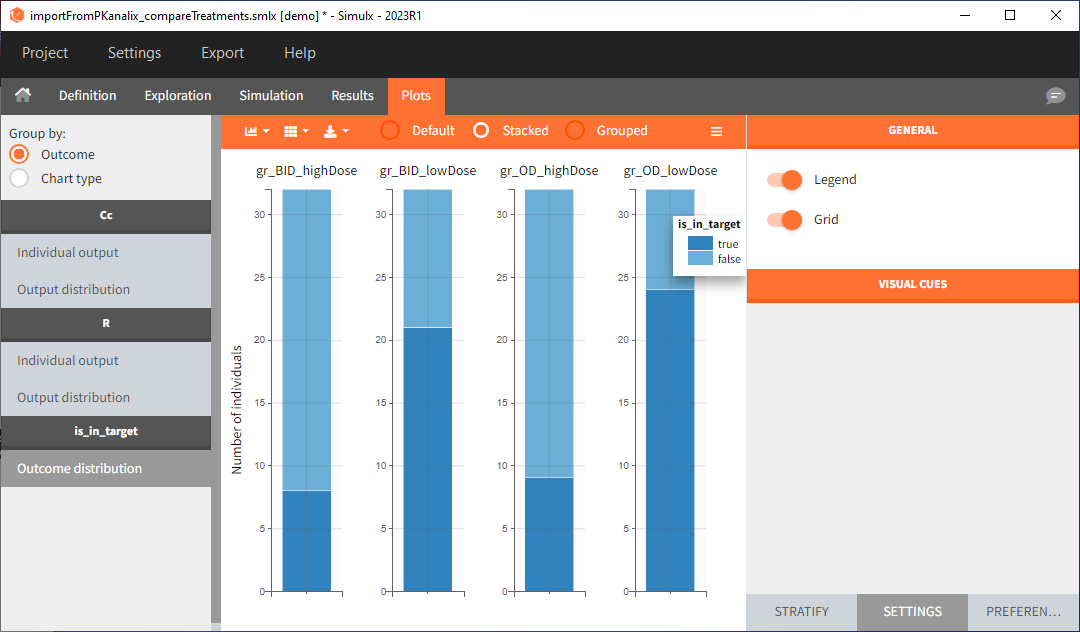Open the download export dropdown
The width and height of the screenshot is (1080, 632).
336,131
